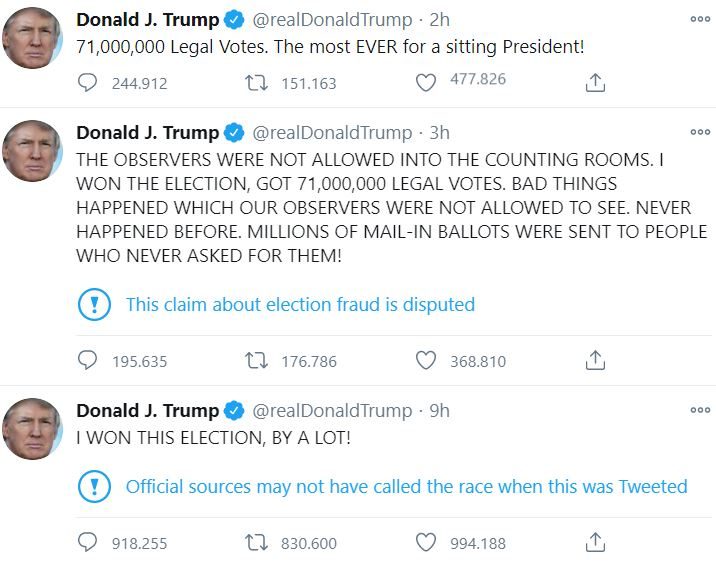Open the @realDonaldTrump handle on the 9h tweet
This screenshot has width=716, height=563.
tap(331, 411)
